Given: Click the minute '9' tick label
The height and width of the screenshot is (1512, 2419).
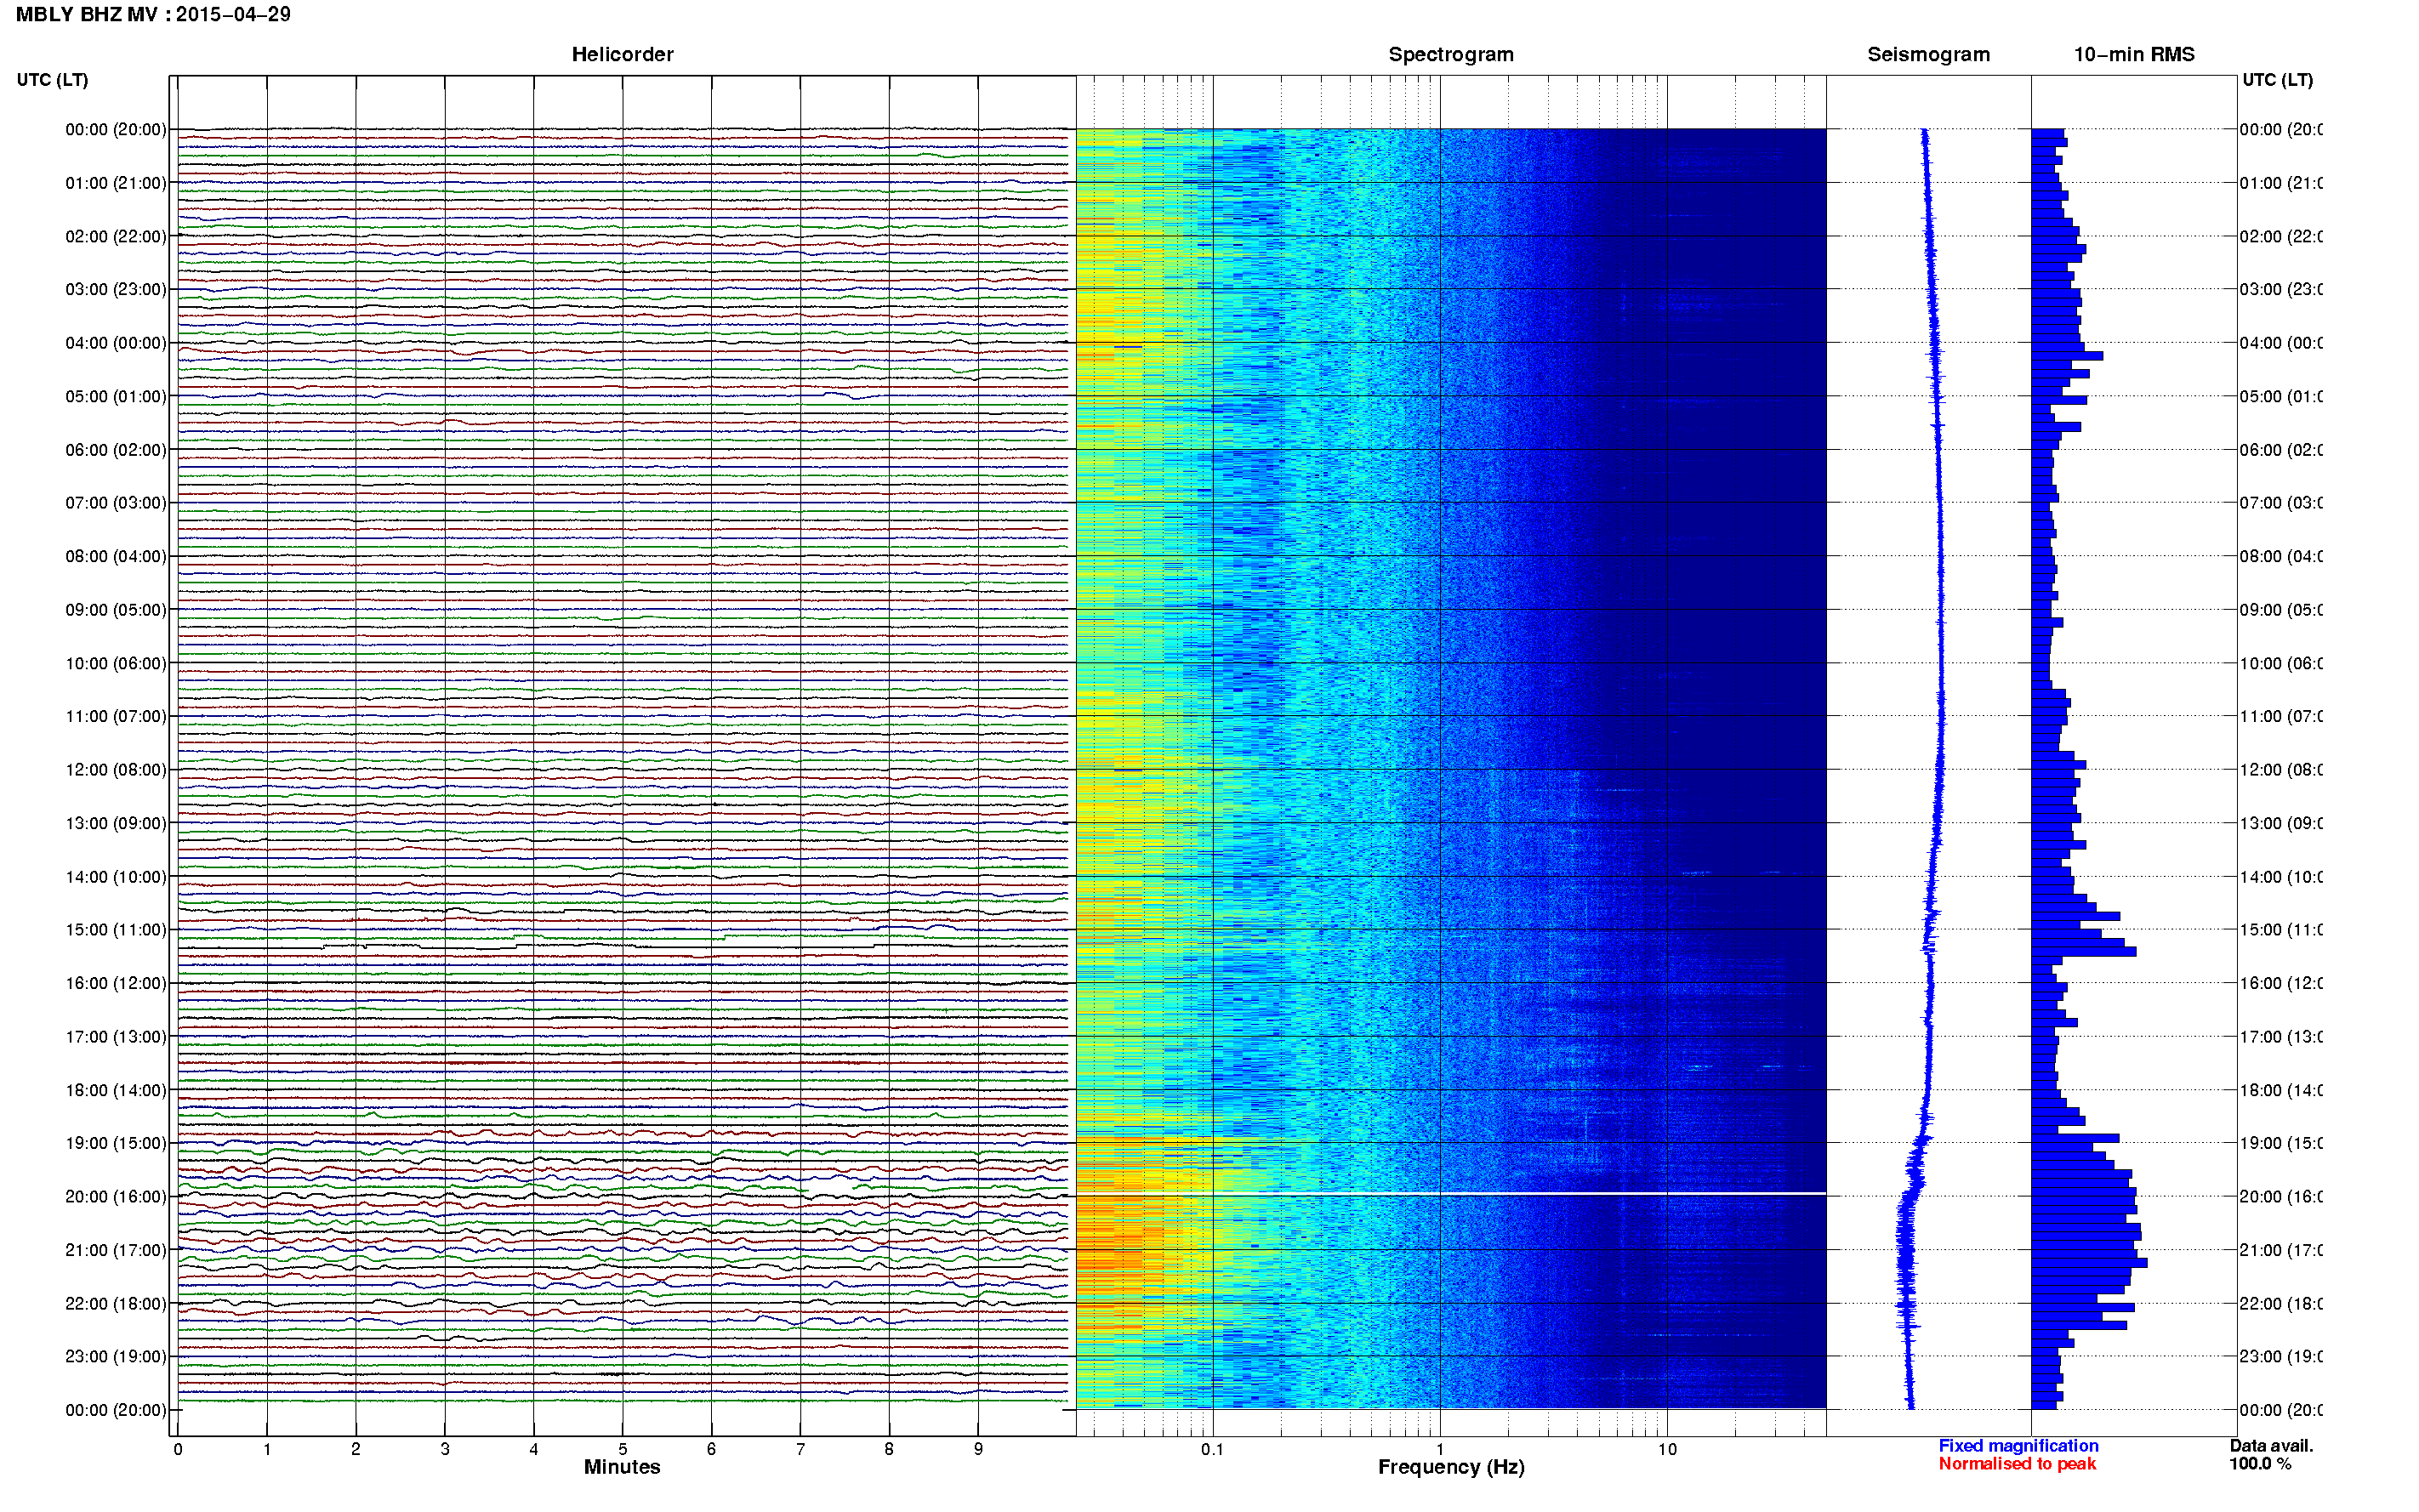Looking at the screenshot, I should coord(978,1449).
